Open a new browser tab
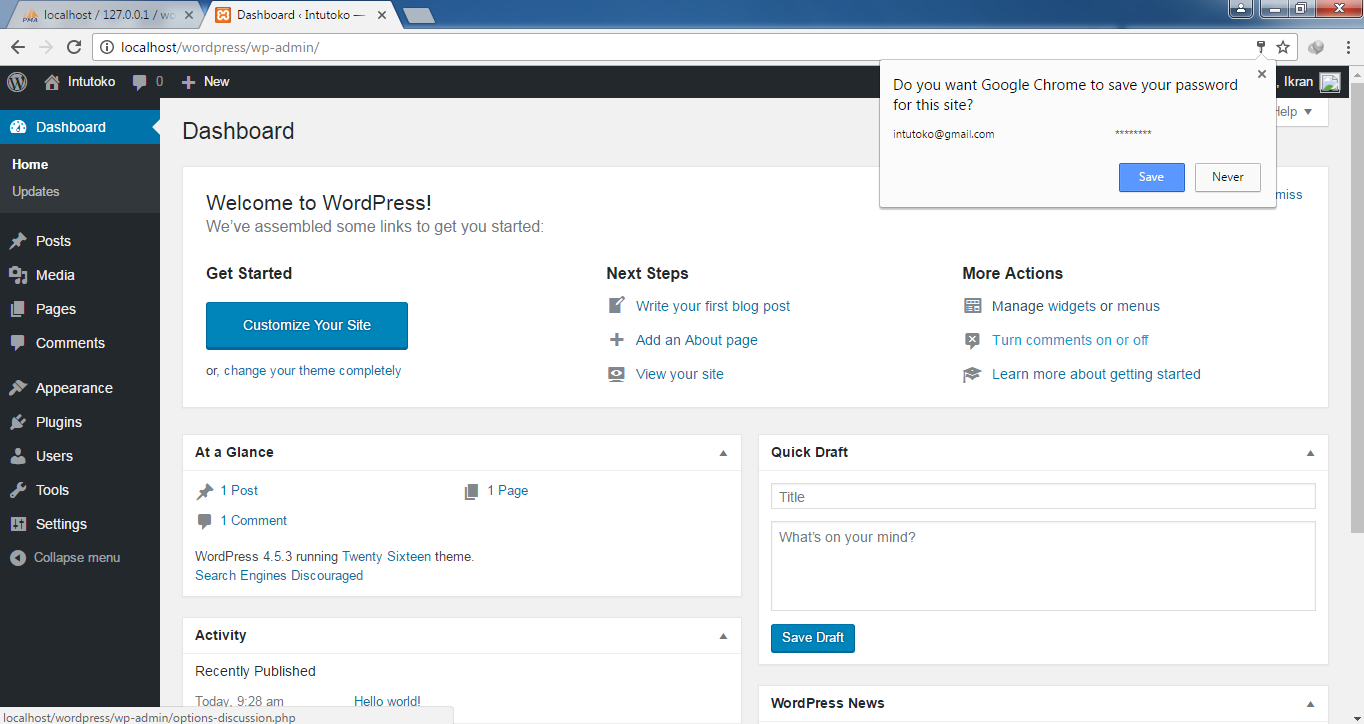The height and width of the screenshot is (724, 1364). [x=418, y=15]
